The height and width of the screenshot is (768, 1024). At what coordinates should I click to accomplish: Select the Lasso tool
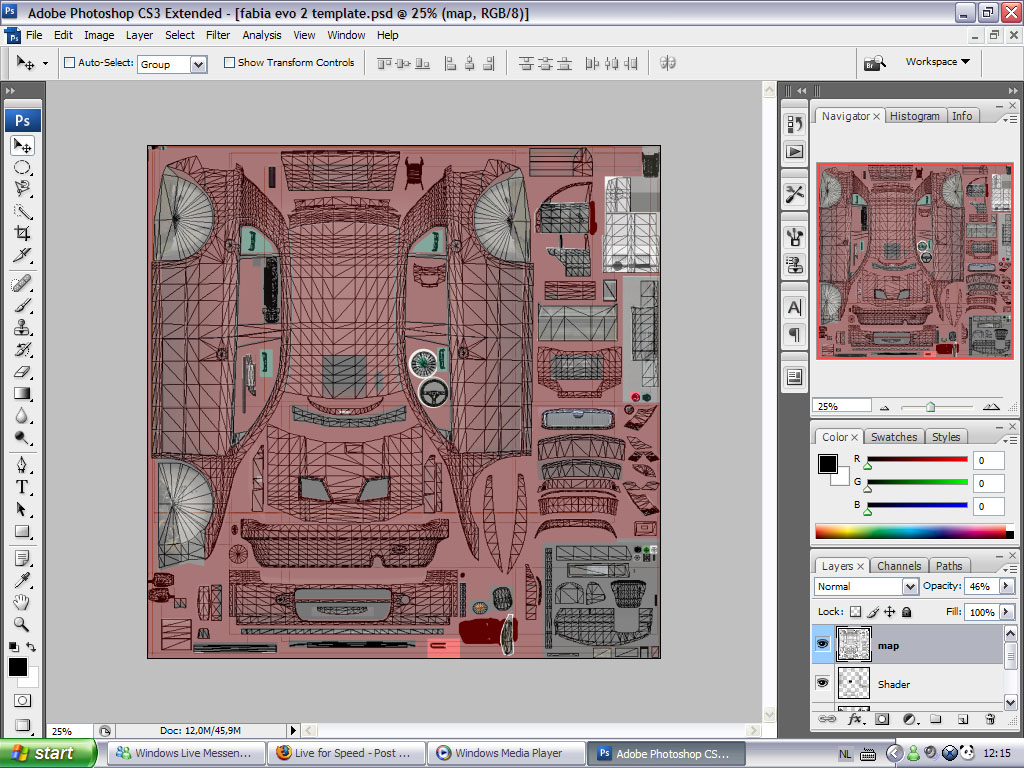(22, 188)
